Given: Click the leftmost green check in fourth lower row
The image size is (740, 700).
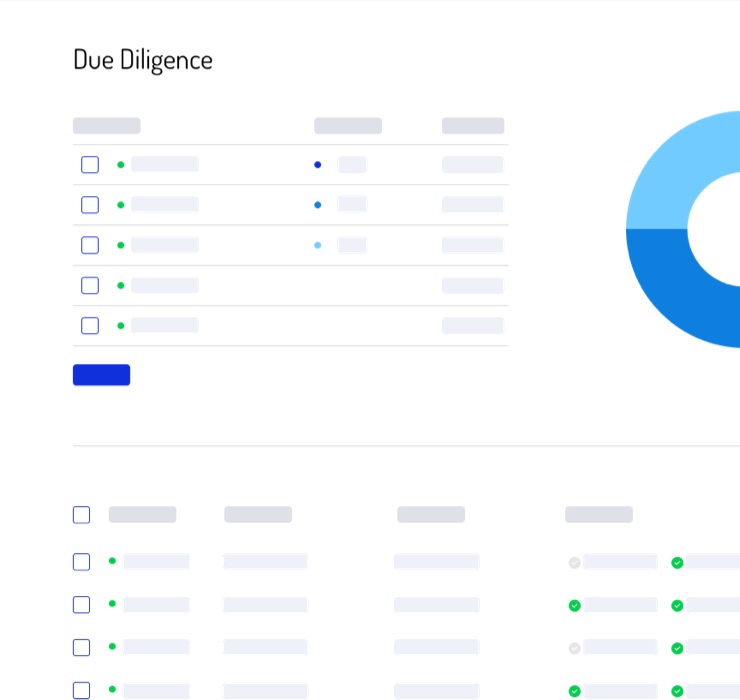Looking at the screenshot, I should click(574, 691).
